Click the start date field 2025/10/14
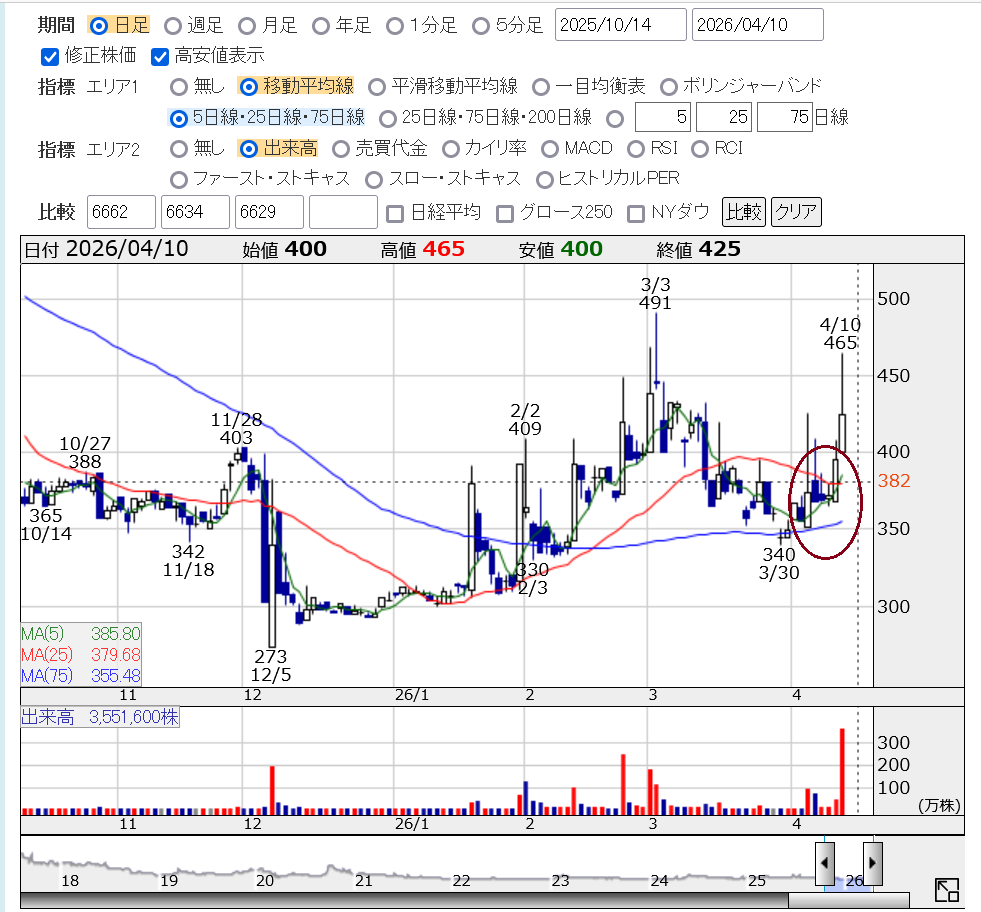981x912 pixels. [x=620, y=25]
